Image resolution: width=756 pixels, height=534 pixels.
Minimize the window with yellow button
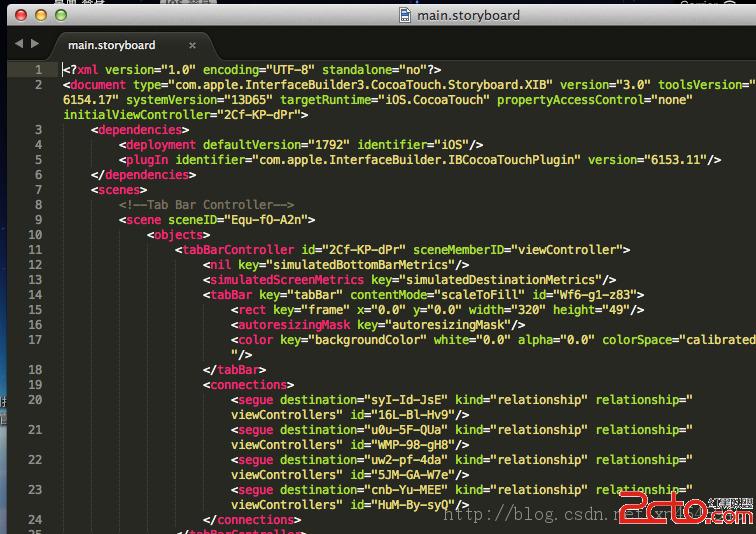pos(40,15)
